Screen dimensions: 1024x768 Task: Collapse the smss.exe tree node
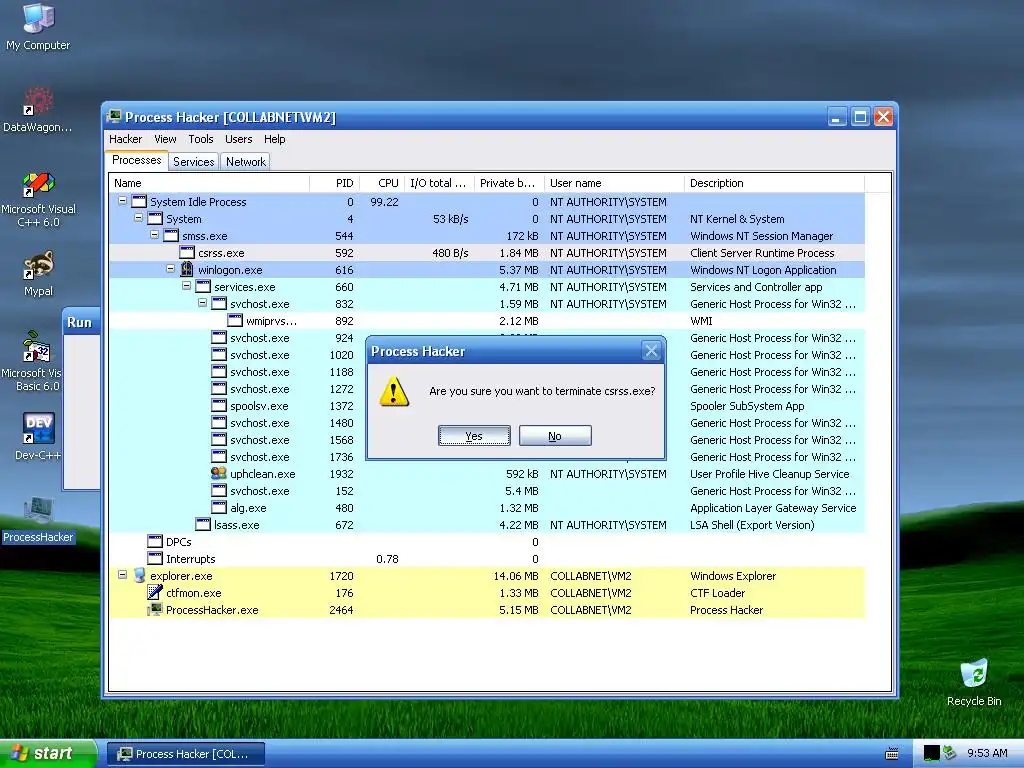tap(155, 235)
